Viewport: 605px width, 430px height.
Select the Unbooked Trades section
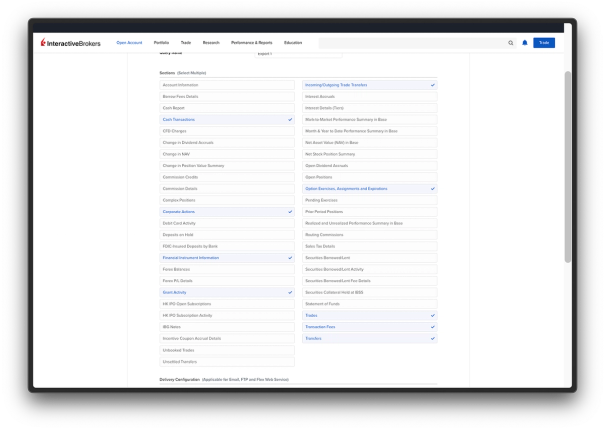(x=227, y=350)
